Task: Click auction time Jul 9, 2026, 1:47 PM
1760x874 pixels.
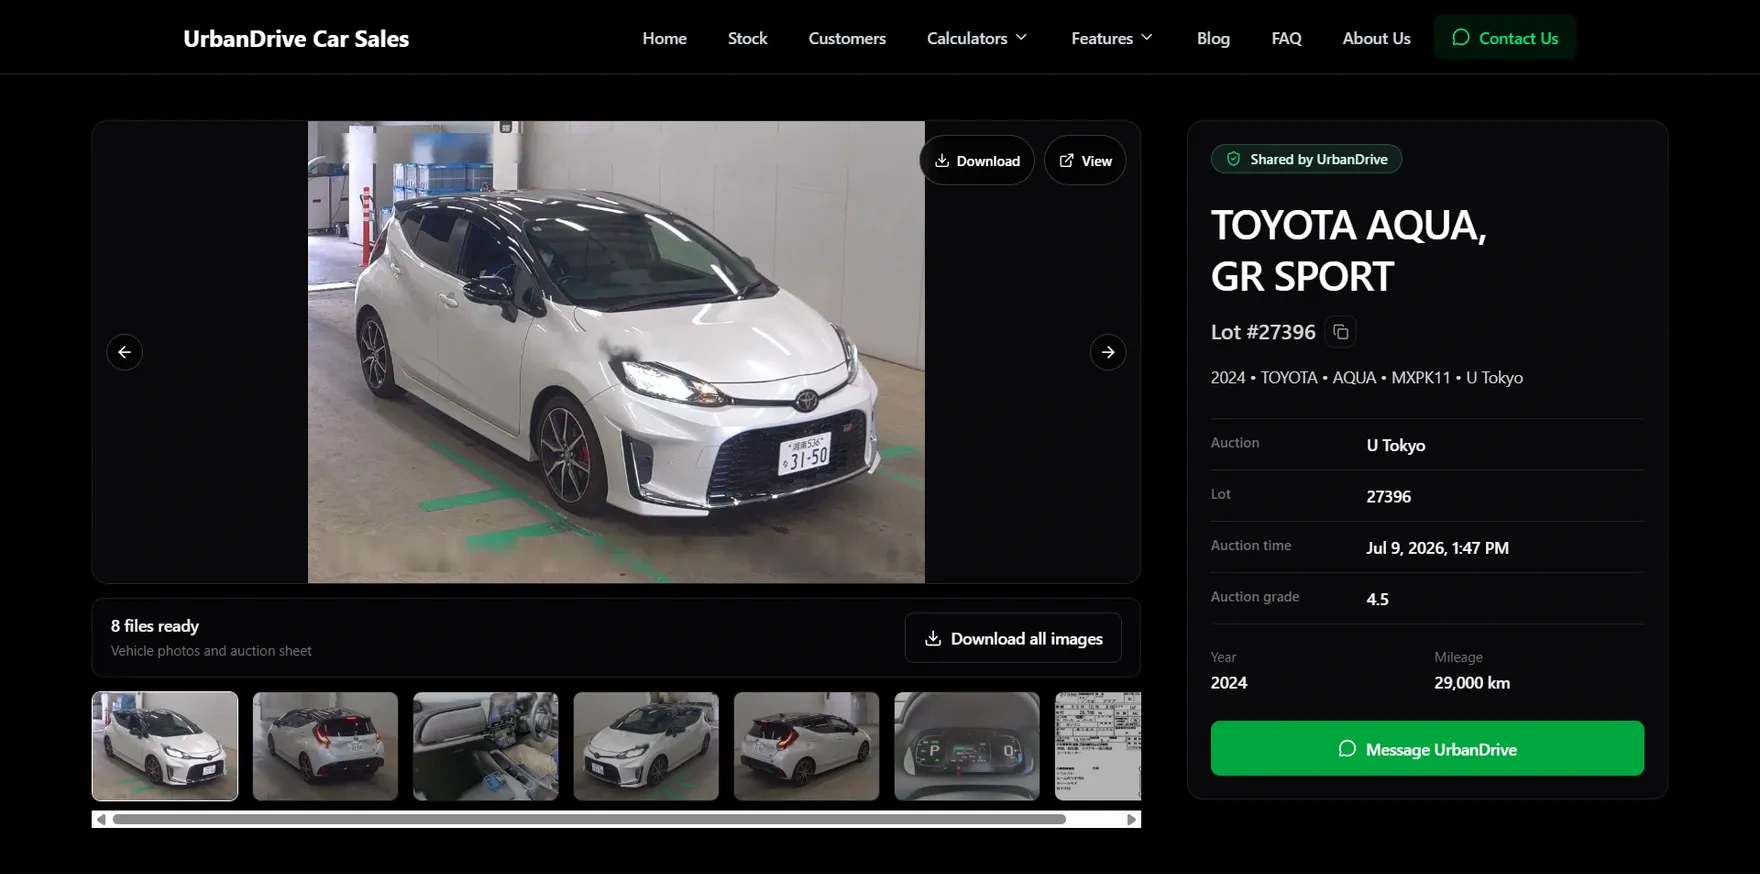Action: tap(1437, 548)
